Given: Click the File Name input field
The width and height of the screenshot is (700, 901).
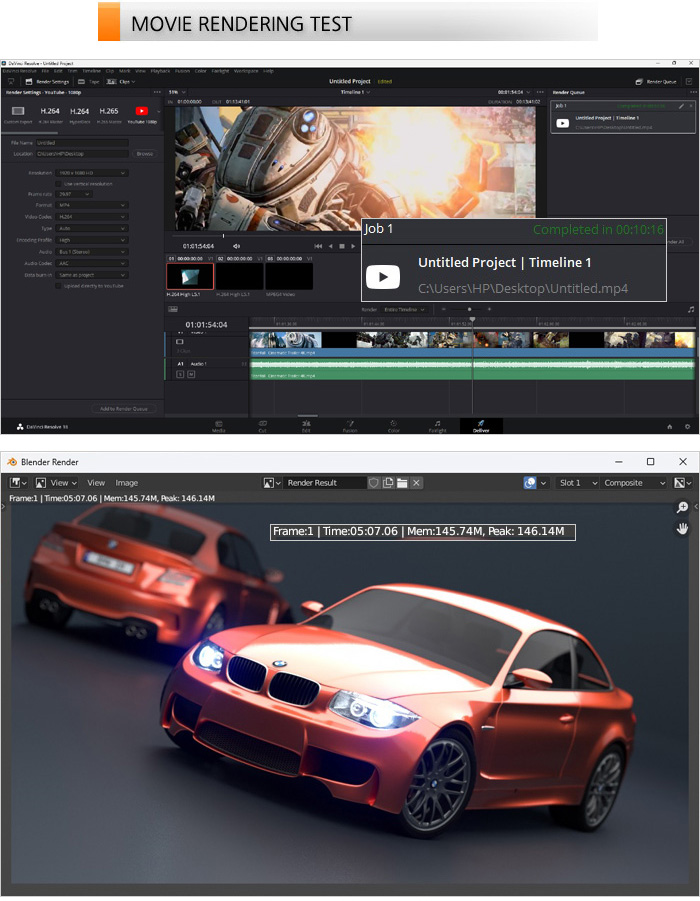Looking at the screenshot, I should point(82,143).
